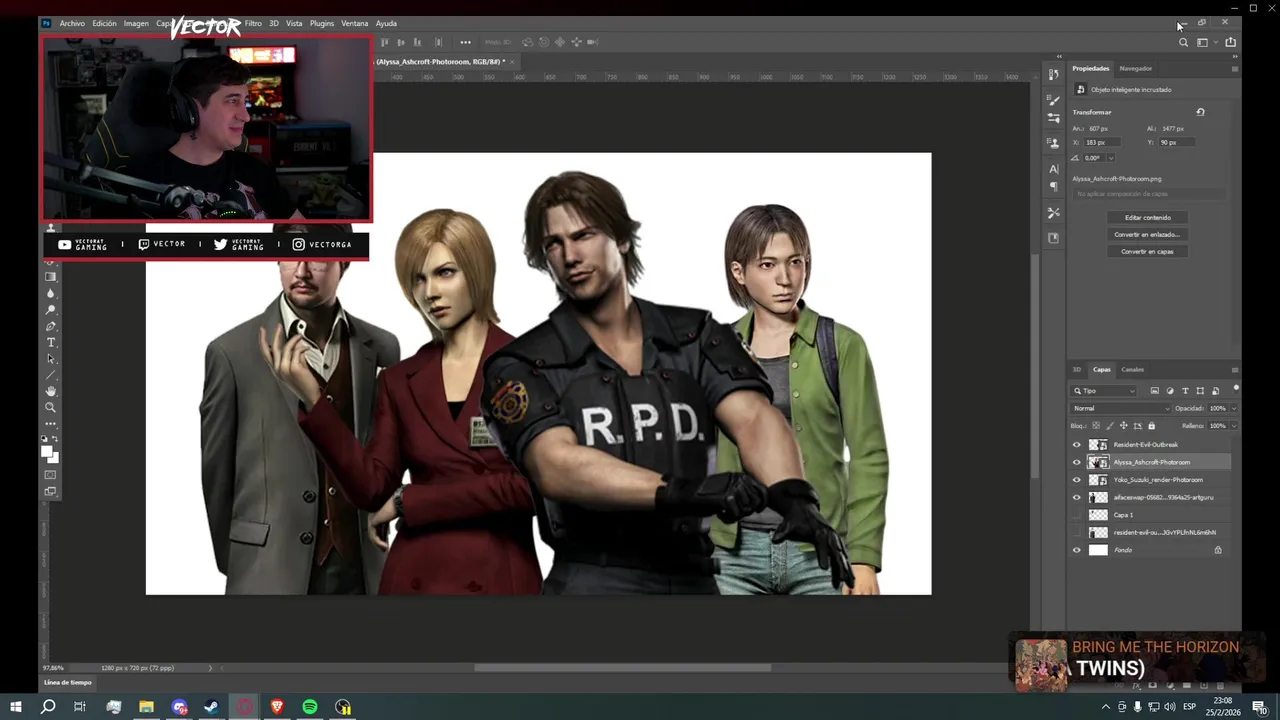Filter layers by smart object icon
Viewport: 1280px width, 720px height.
[1215, 391]
